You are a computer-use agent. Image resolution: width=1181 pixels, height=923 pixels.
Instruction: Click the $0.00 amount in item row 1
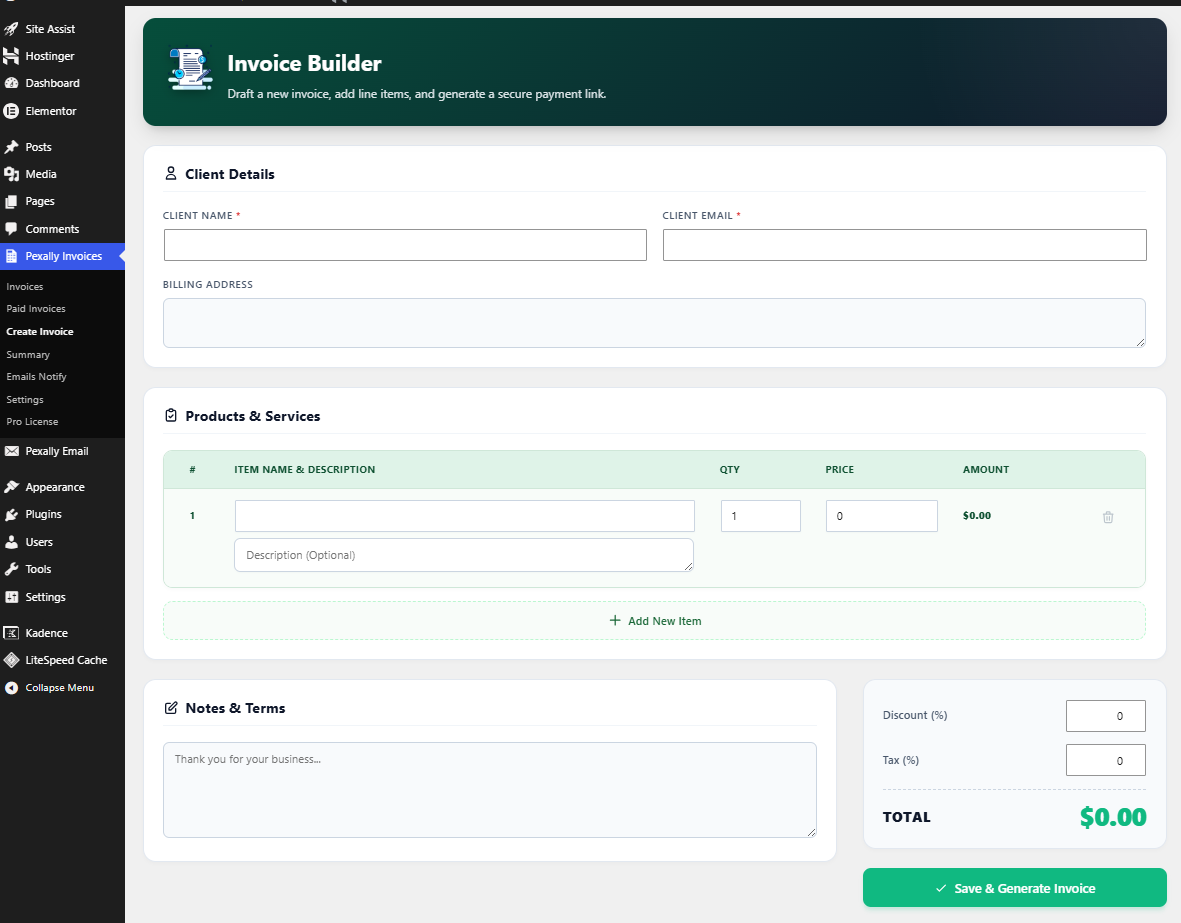tap(977, 515)
